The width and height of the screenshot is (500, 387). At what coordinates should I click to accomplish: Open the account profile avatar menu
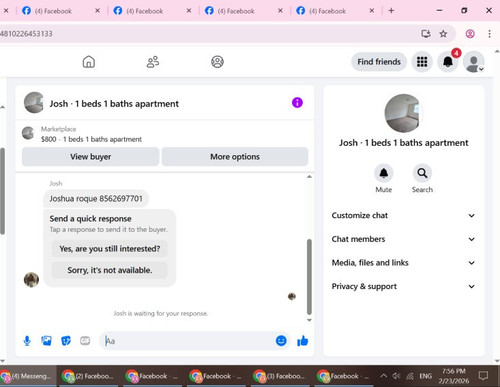tap(474, 62)
